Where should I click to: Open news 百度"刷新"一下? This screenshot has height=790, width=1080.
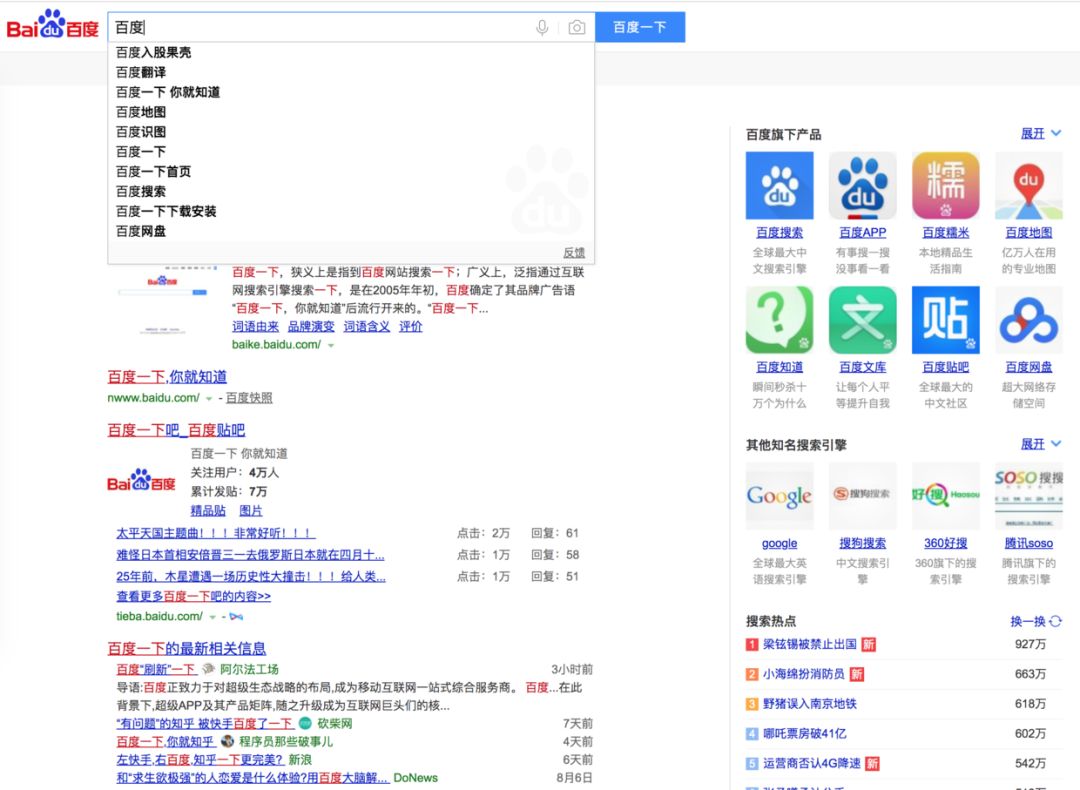[x=156, y=669]
